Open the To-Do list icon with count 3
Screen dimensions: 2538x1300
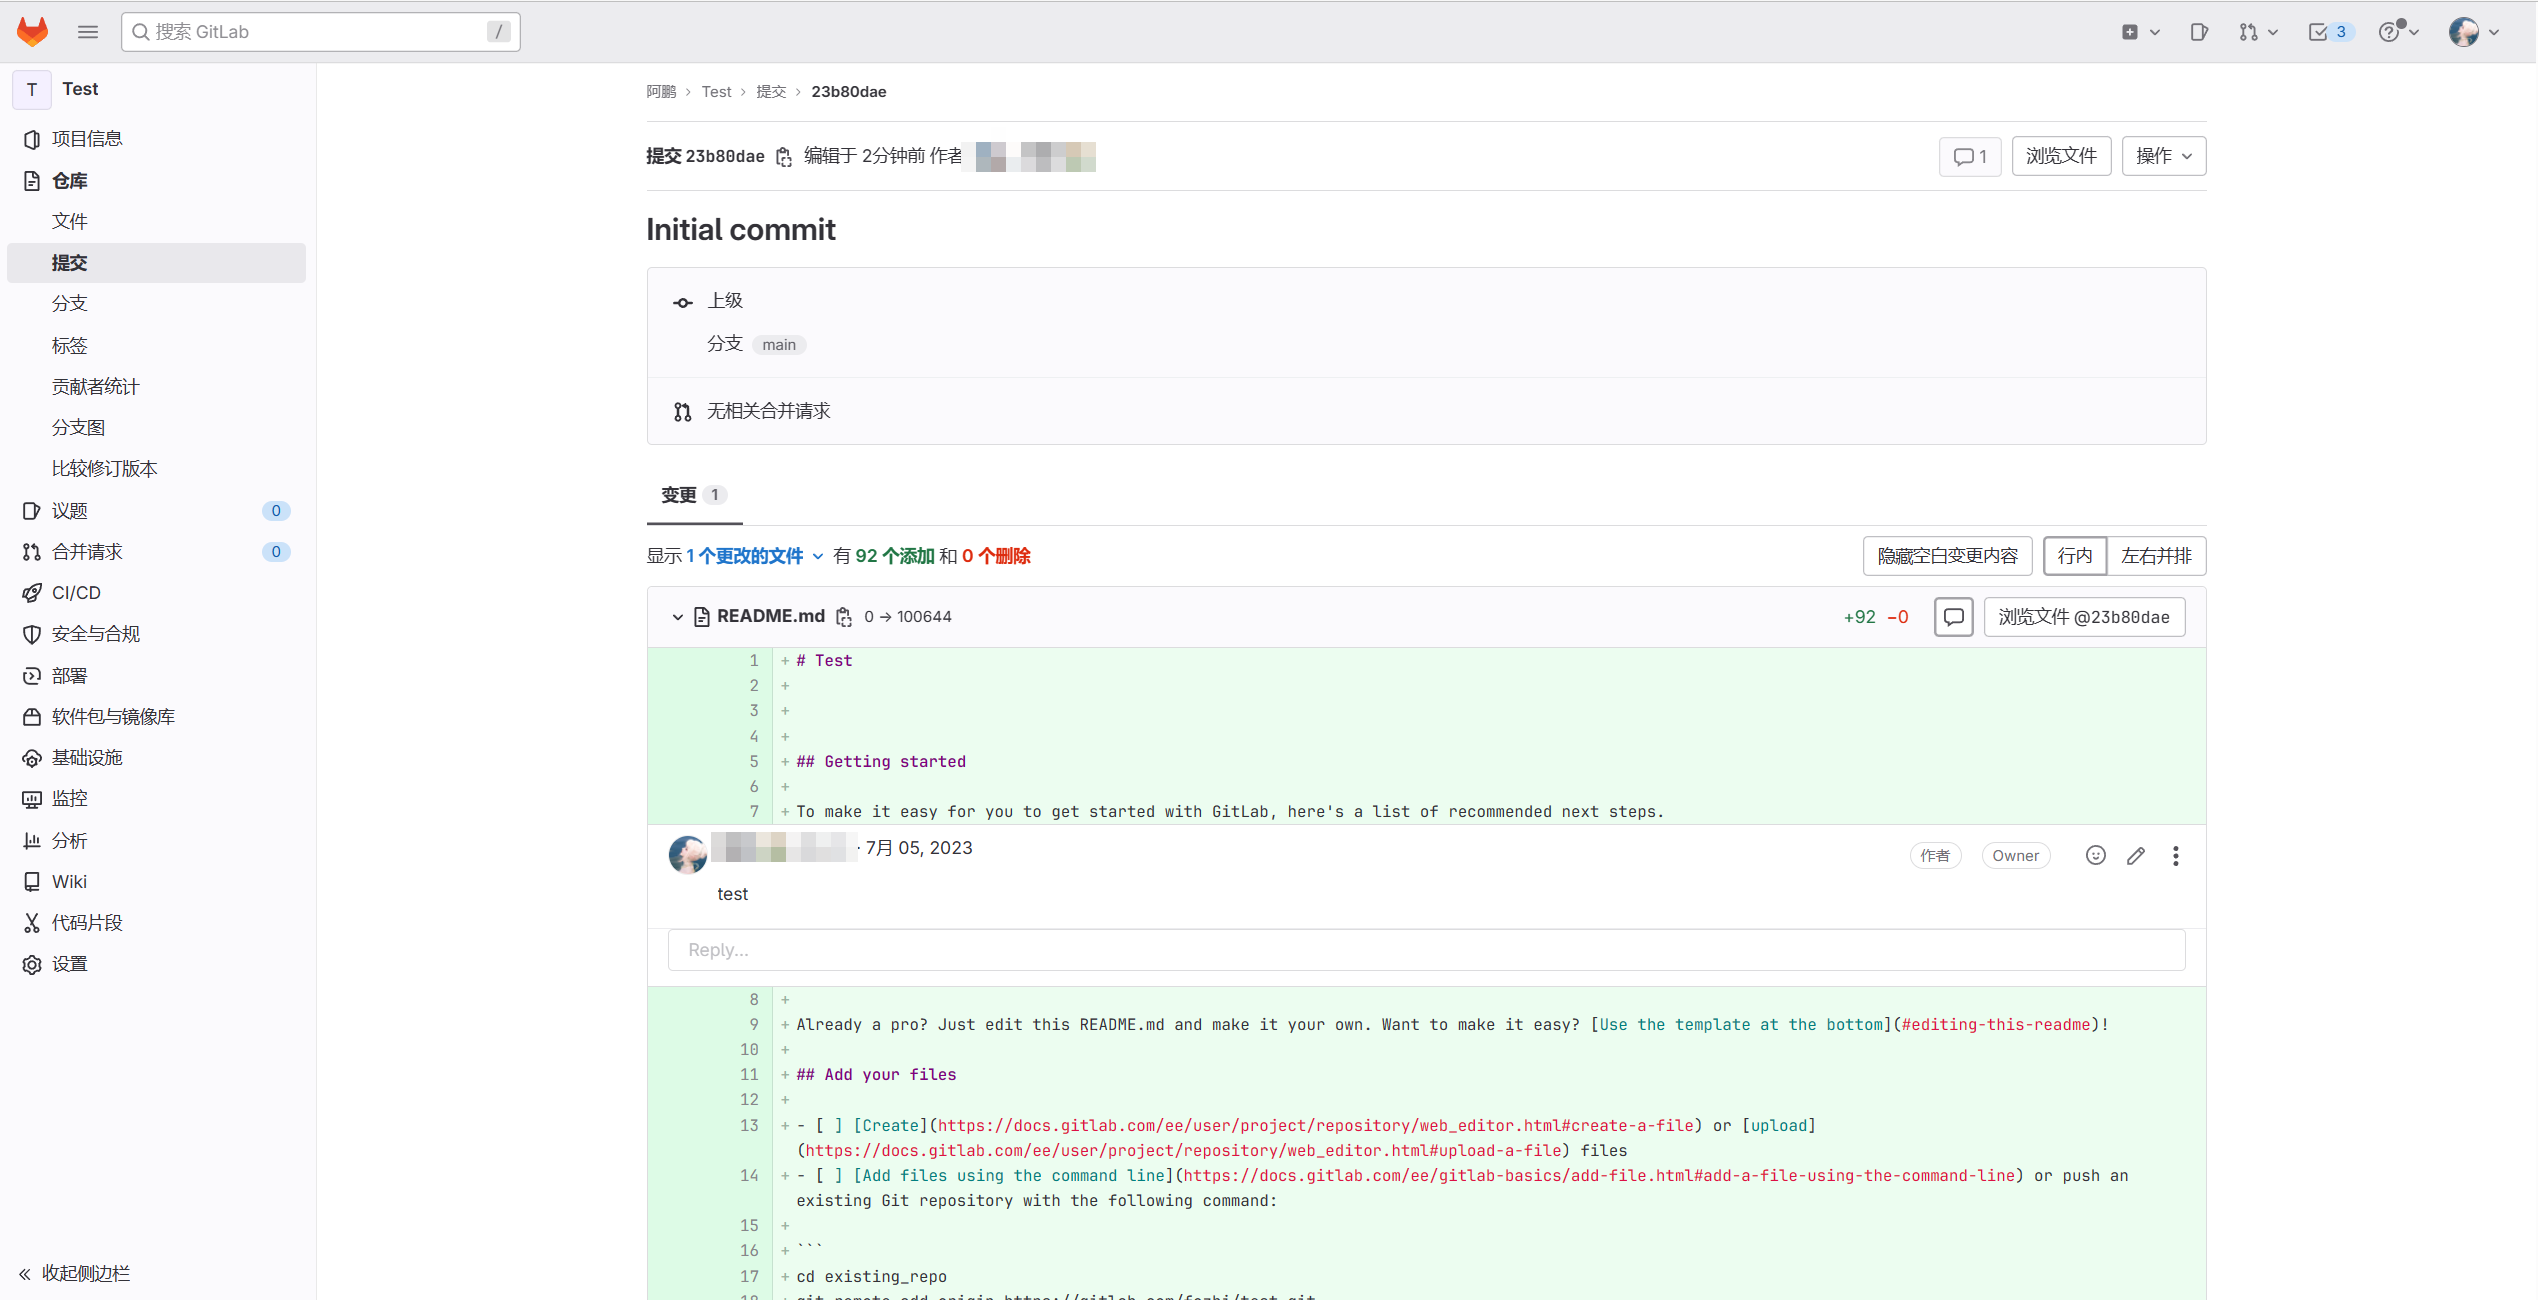pyautogui.click(x=2328, y=32)
